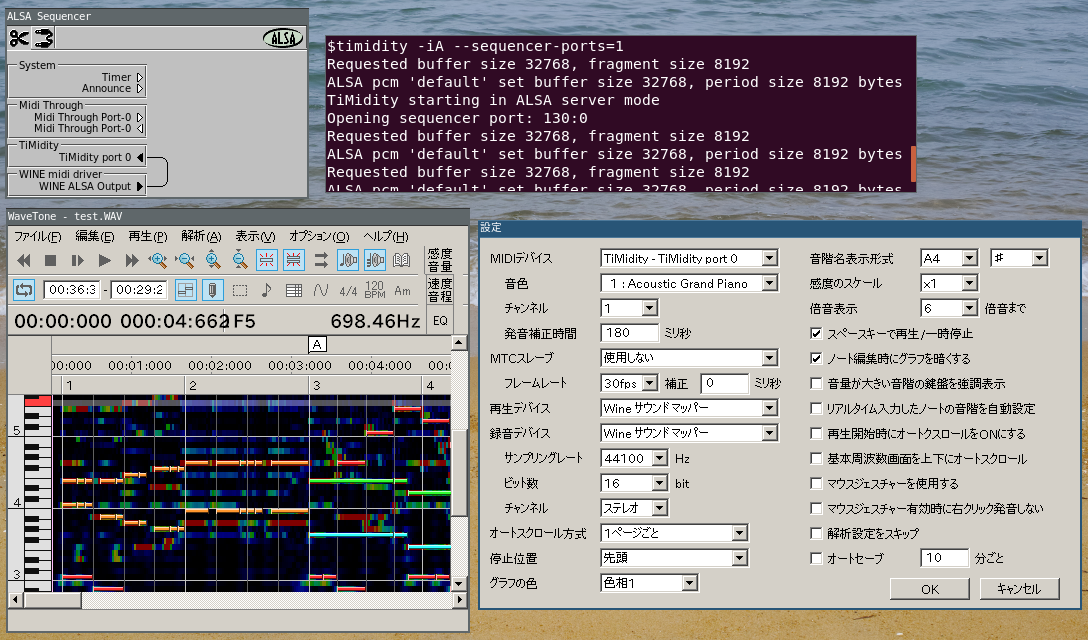The height and width of the screenshot is (640, 1088).
Task: Expand the サンプリングレート 44100 dropdown
Action: 659,458
